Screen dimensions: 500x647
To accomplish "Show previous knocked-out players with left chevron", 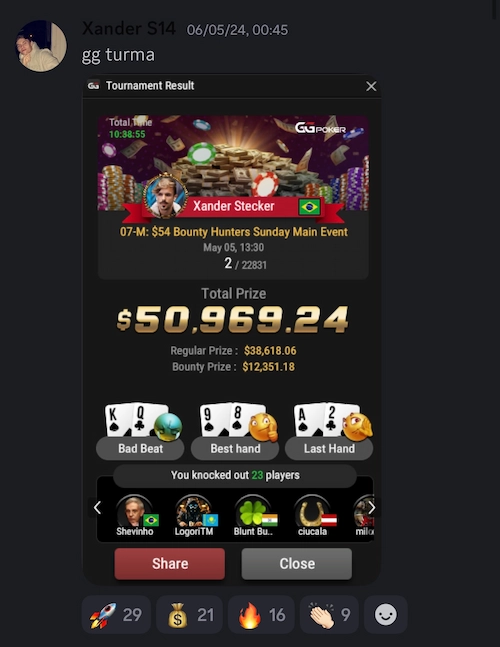I will click(x=97, y=508).
